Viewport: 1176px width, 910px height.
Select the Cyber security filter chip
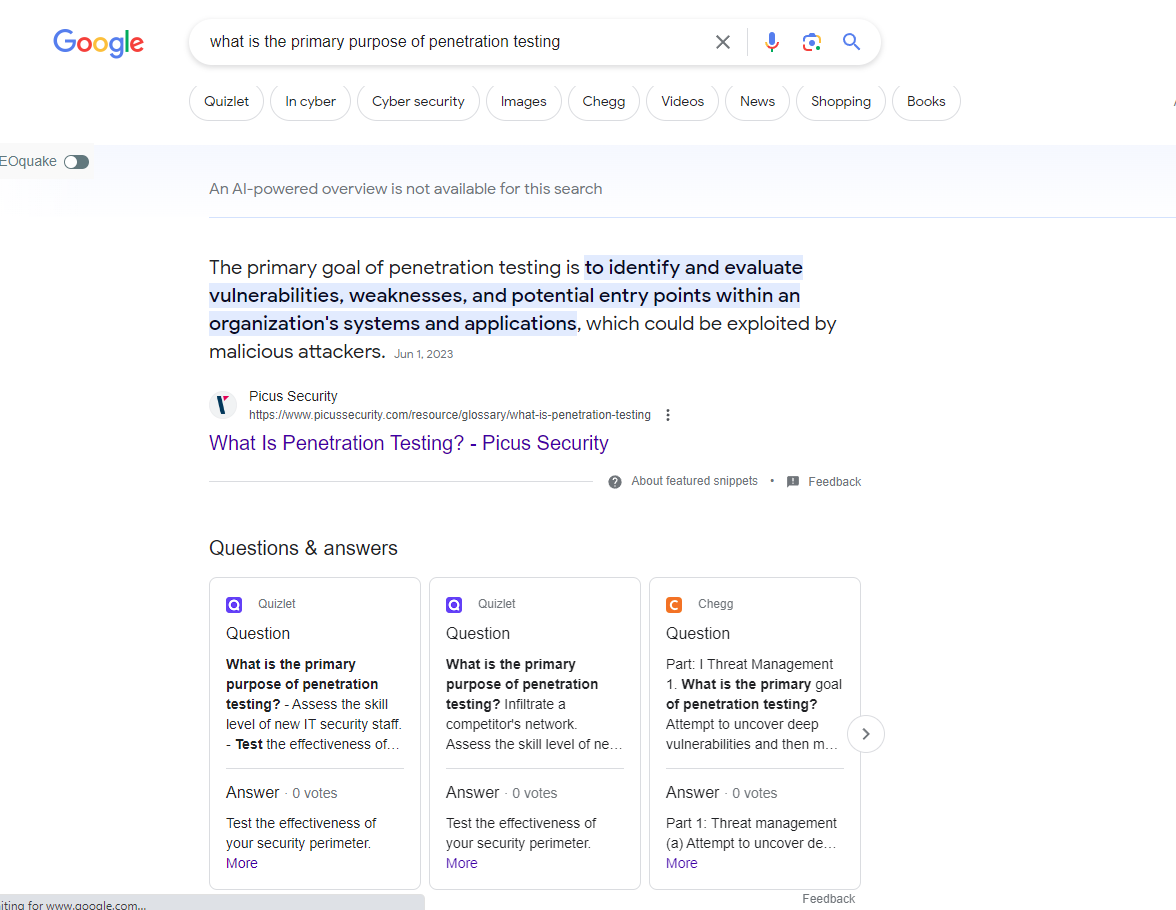point(418,101)
